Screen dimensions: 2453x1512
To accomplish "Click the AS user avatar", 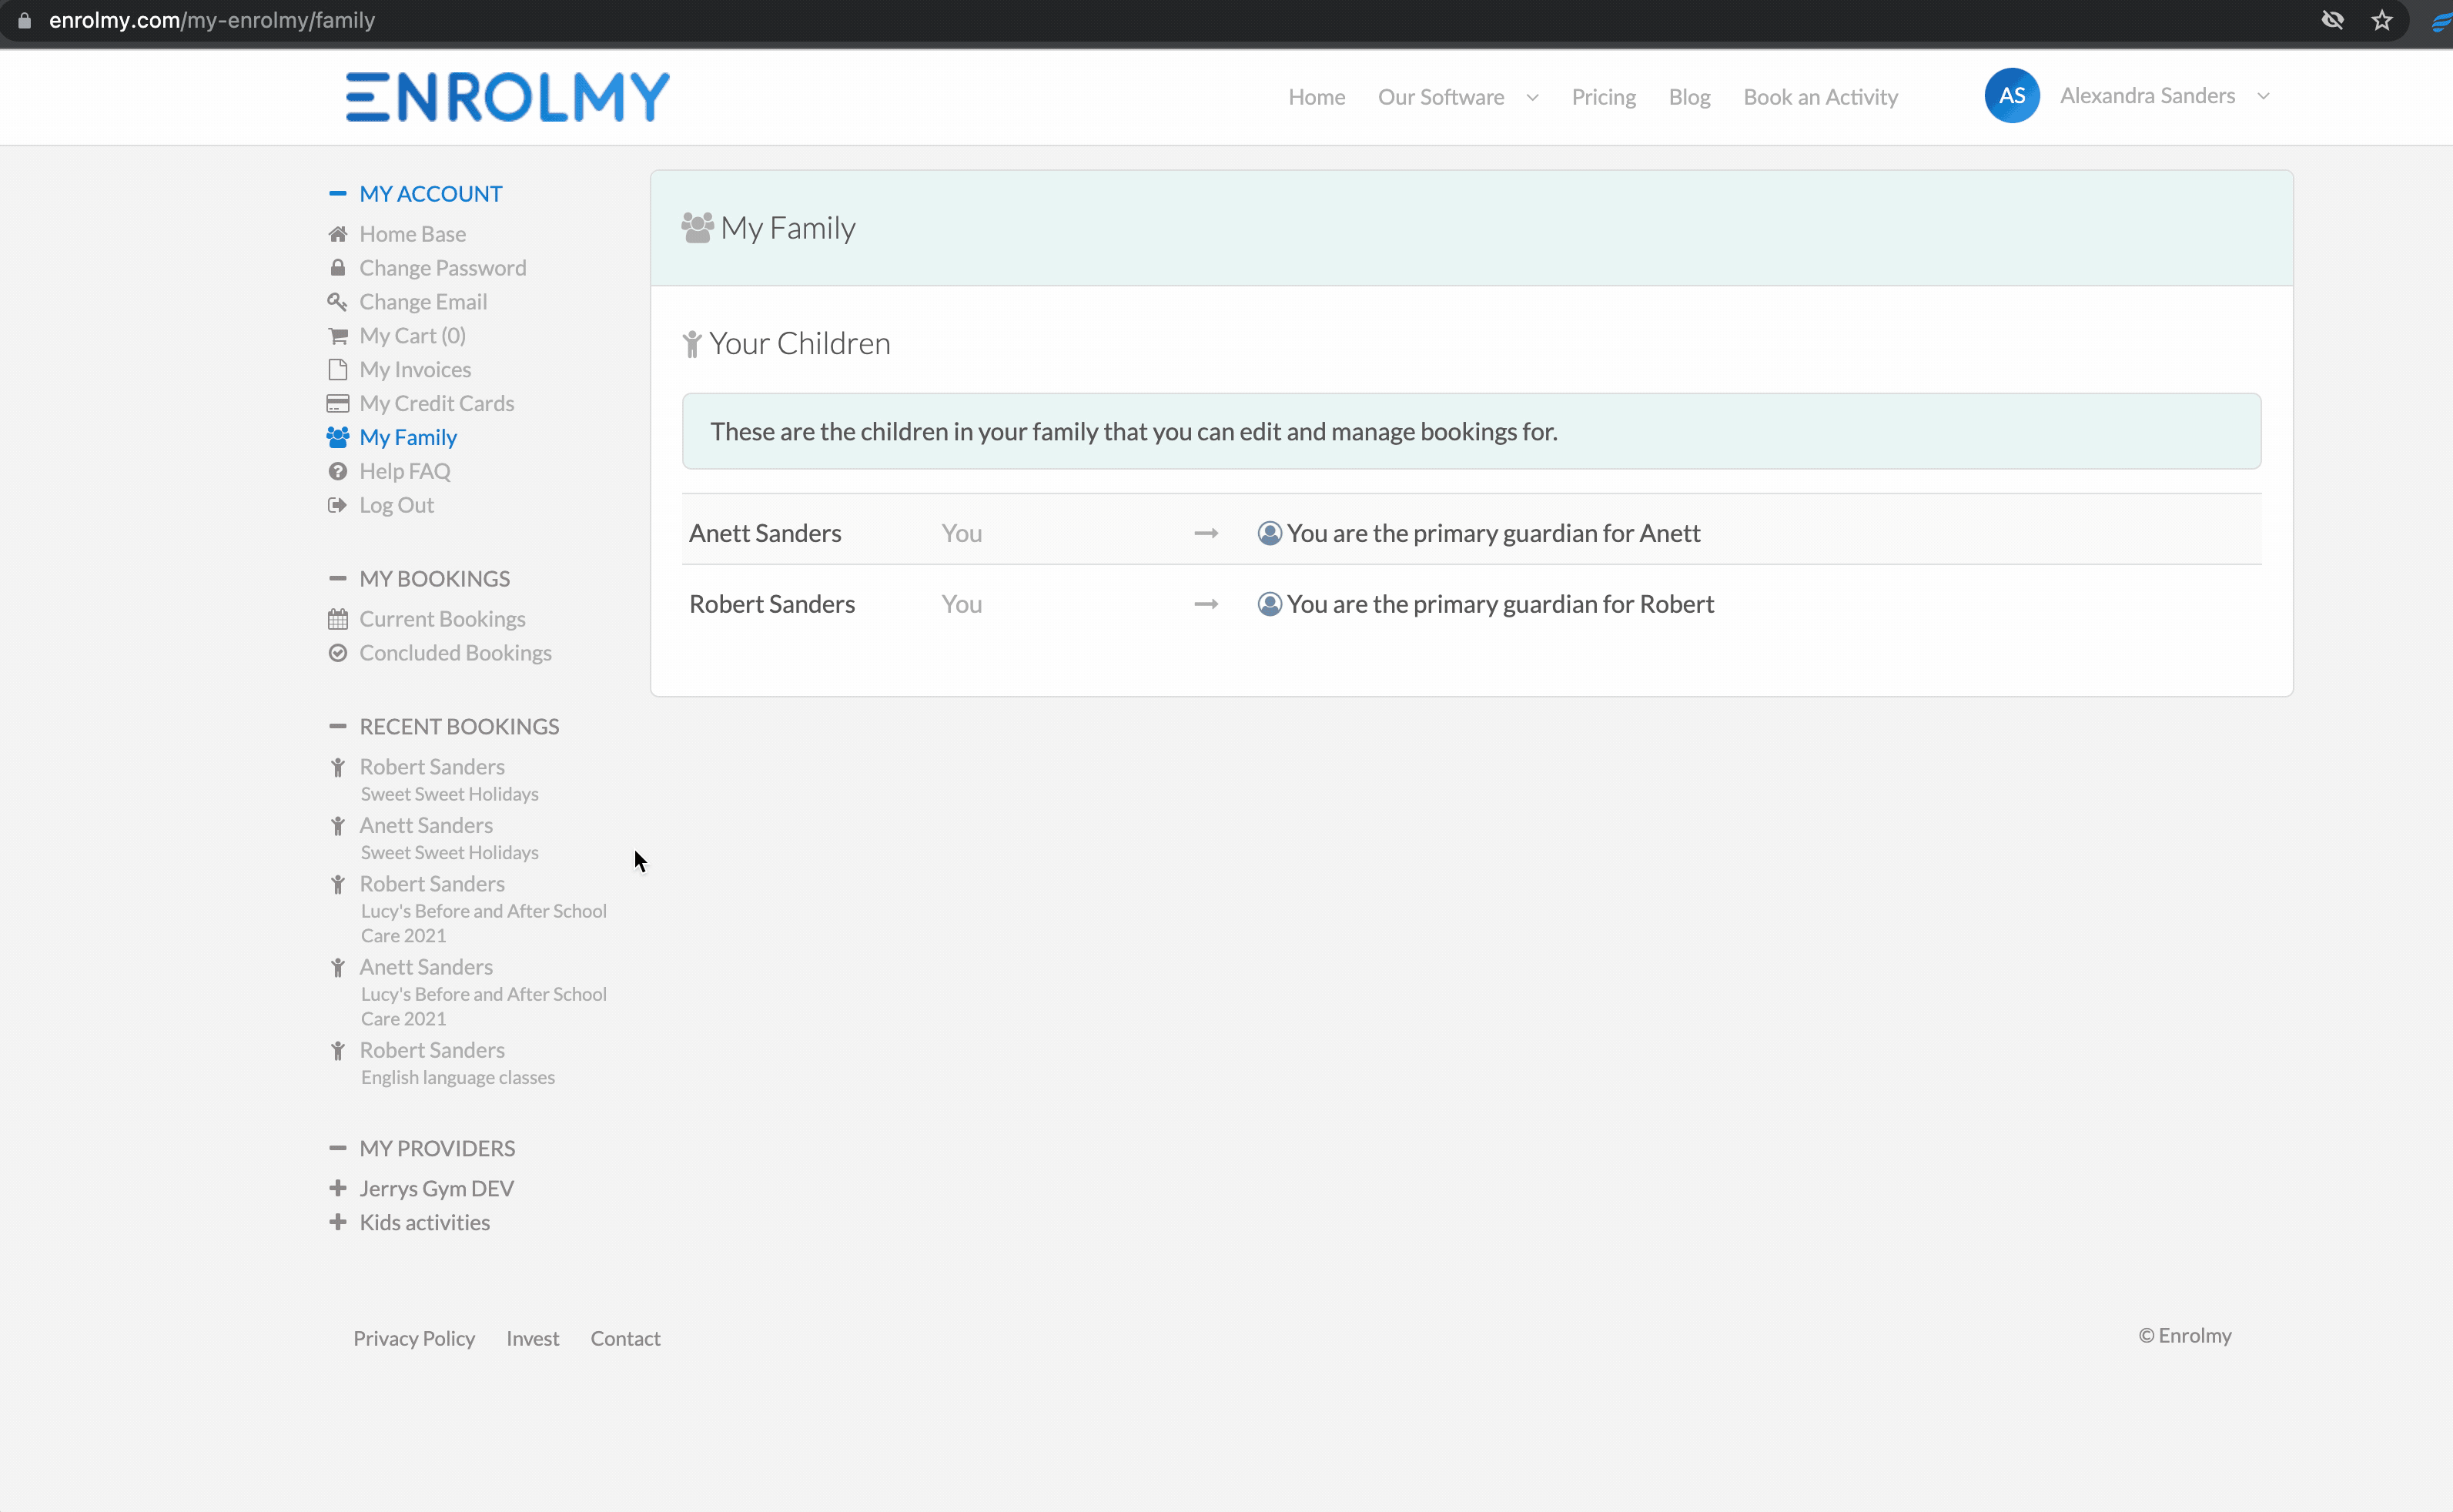I will pyautogui.click(x=2012, y=96).
